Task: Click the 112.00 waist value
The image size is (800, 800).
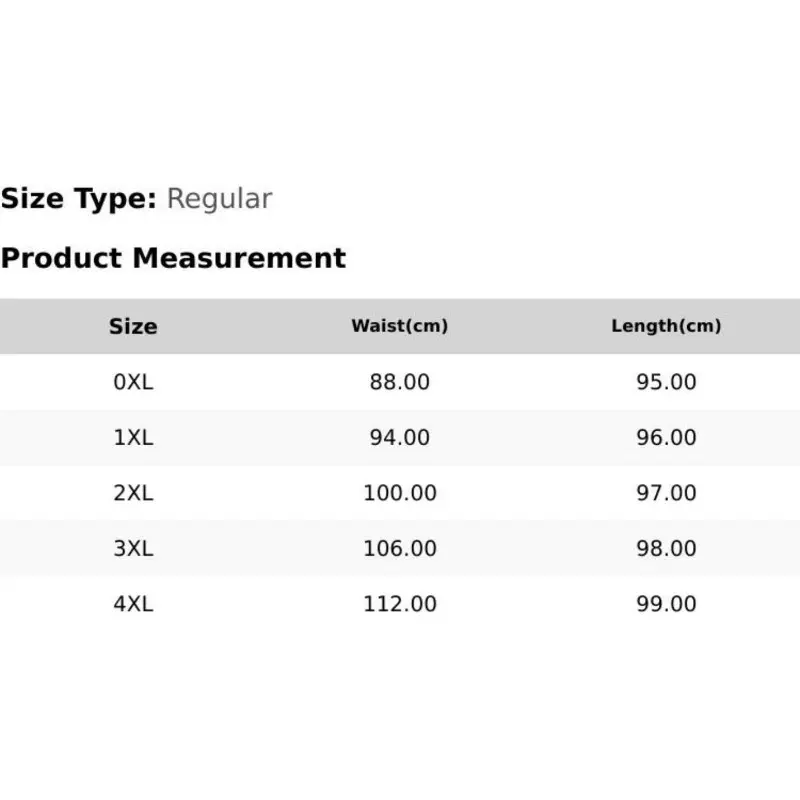Action: pos(399,604)
